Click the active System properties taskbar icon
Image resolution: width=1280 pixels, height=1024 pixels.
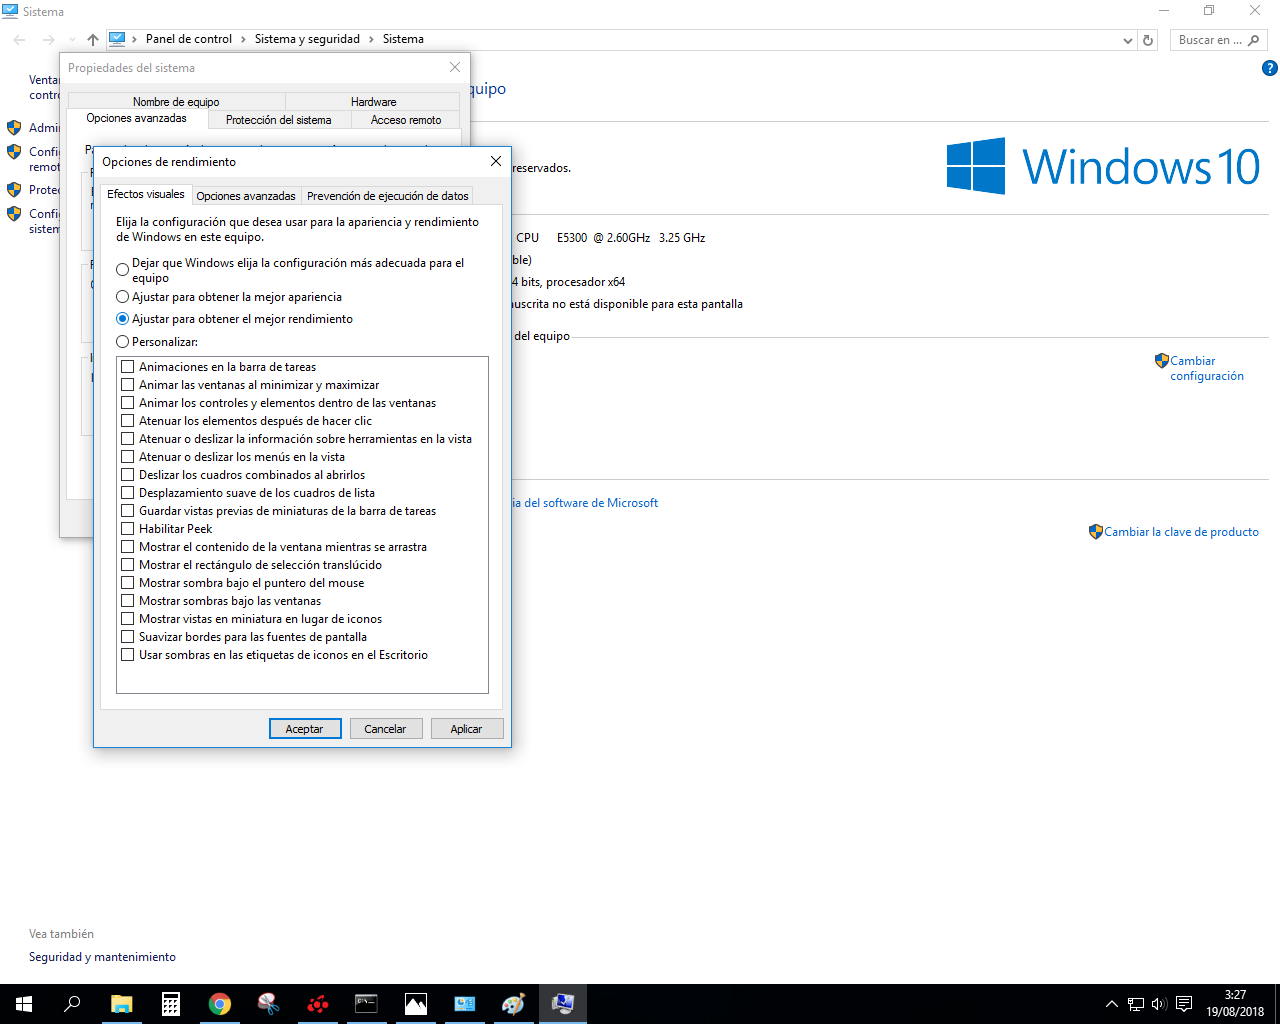(x=562, y=1004)
